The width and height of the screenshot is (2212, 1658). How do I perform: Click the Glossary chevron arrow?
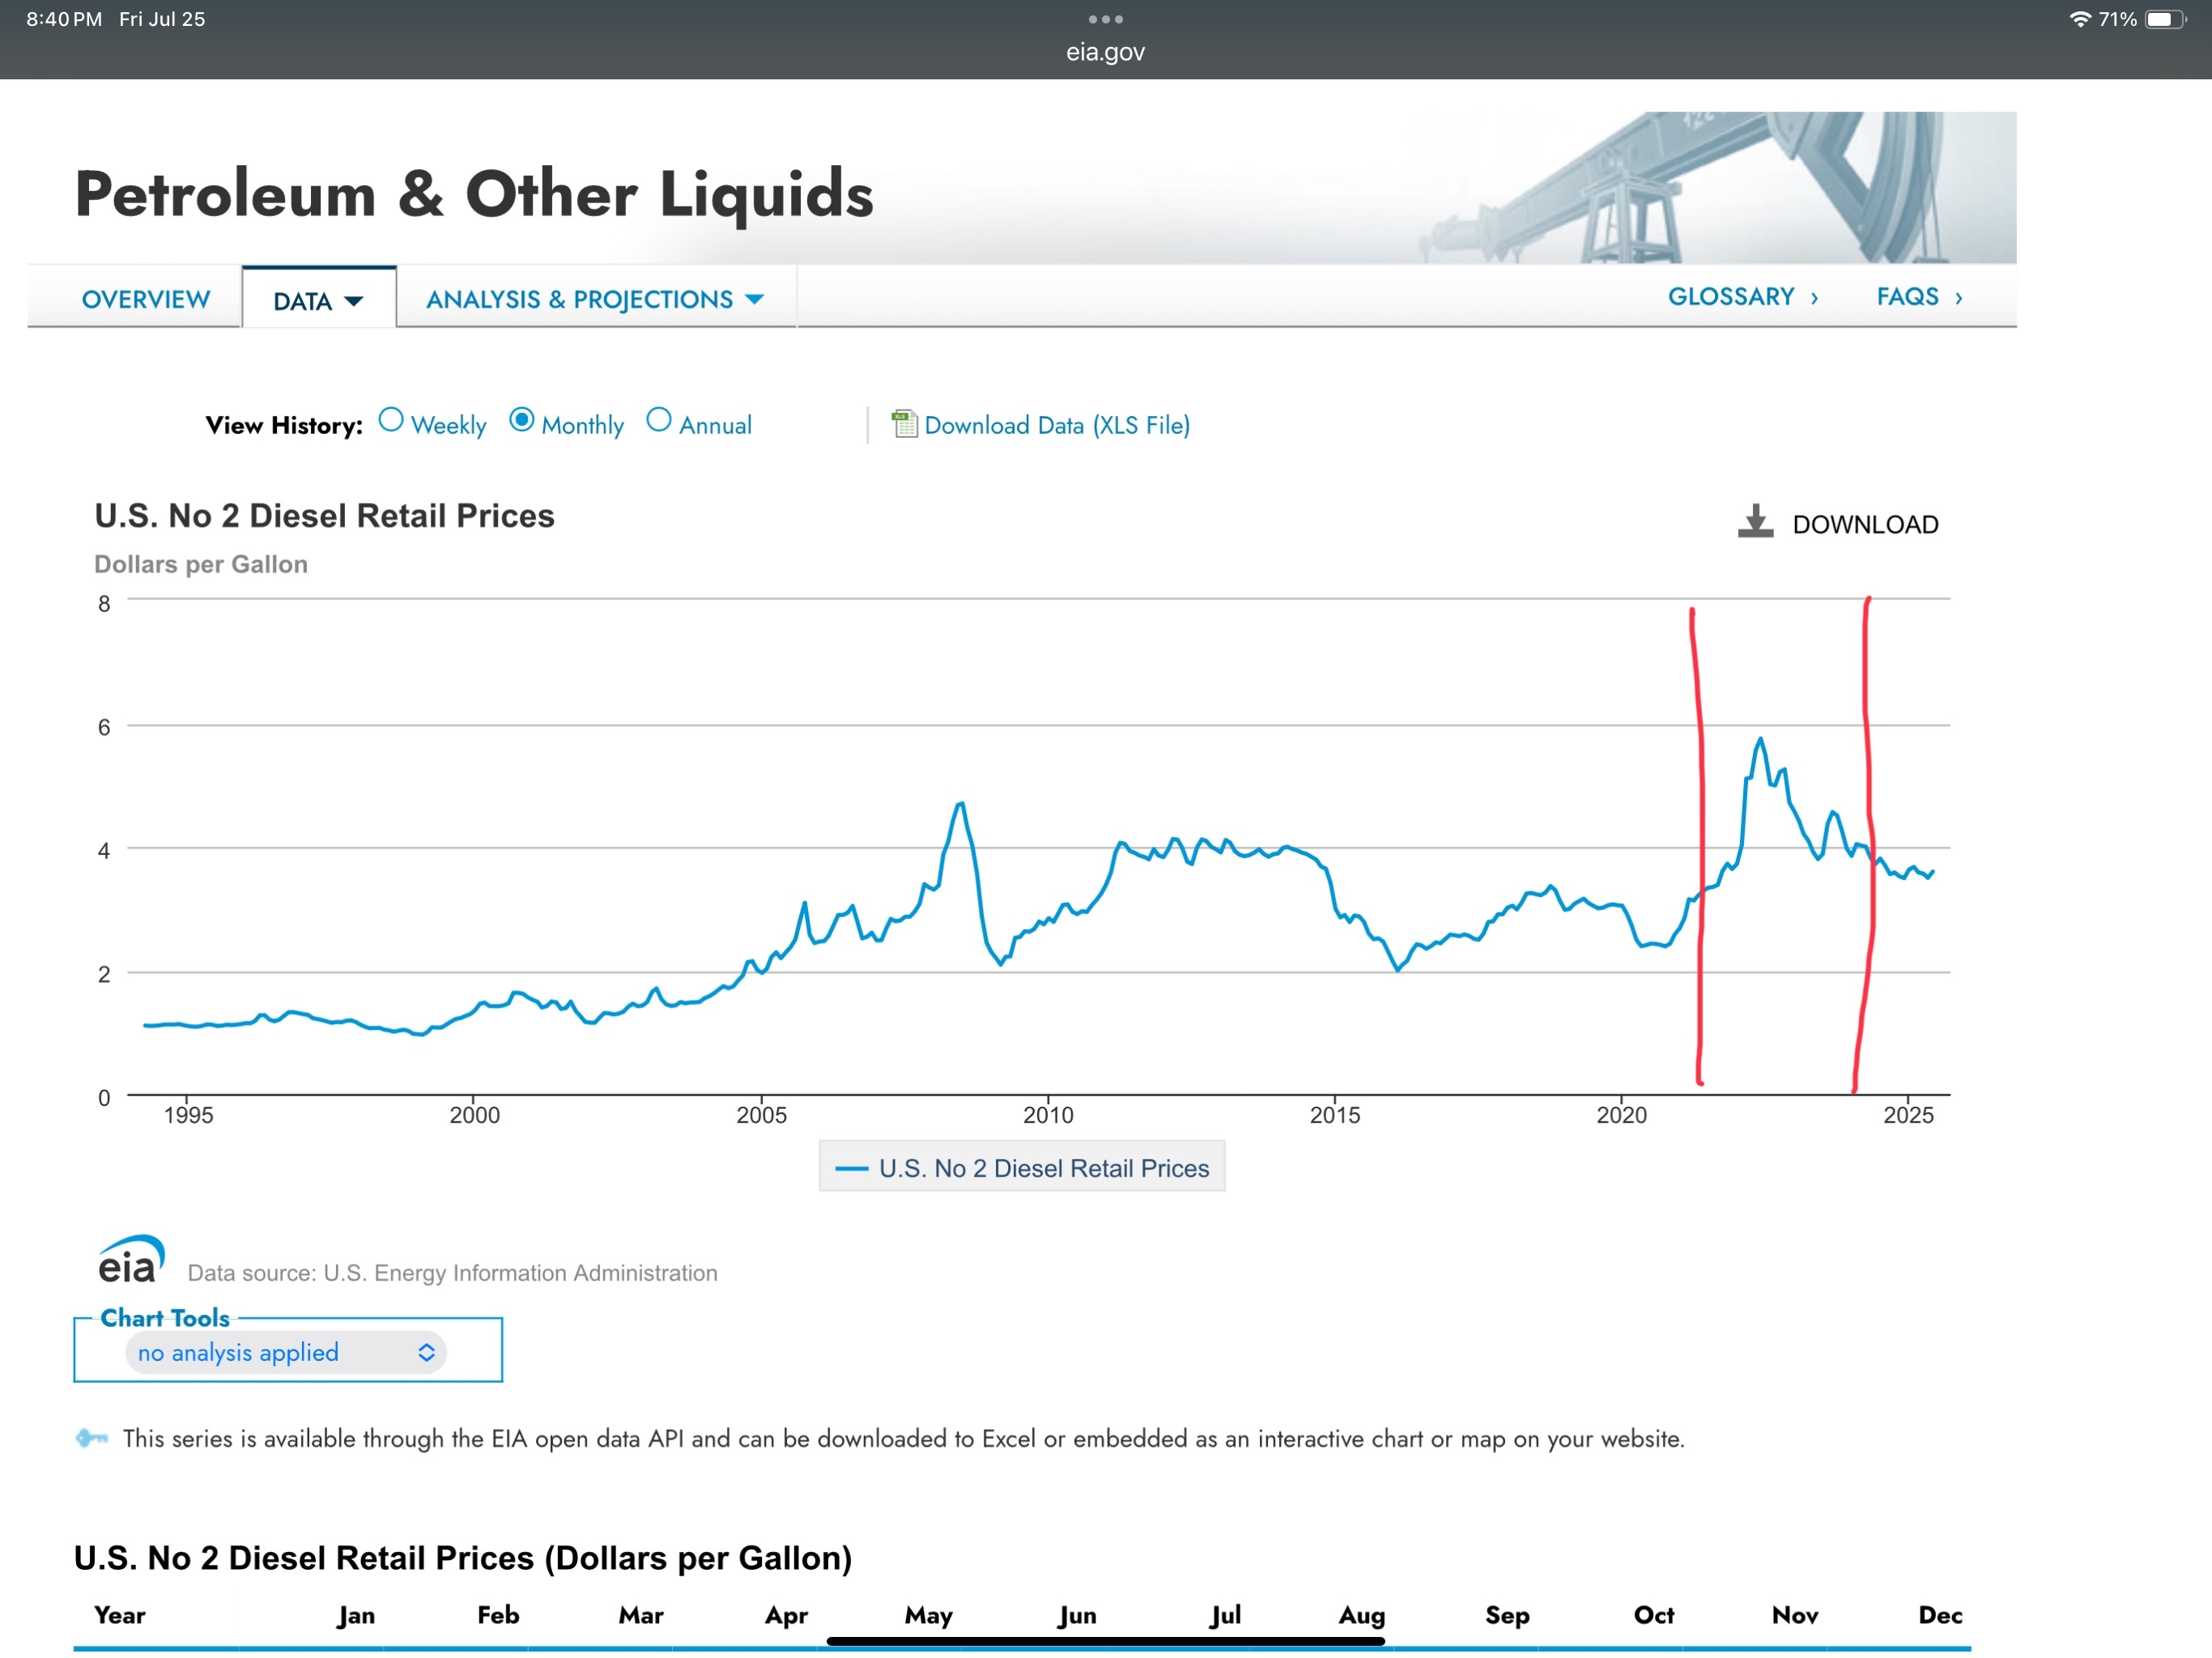1814,298
